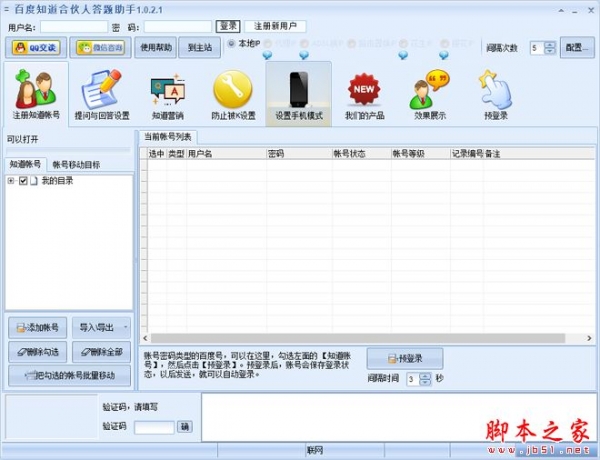Viewport: 600px width, 460px height.
Task: Select the 知道营销 toolbar icon
Action: click(x=168, y=94)
